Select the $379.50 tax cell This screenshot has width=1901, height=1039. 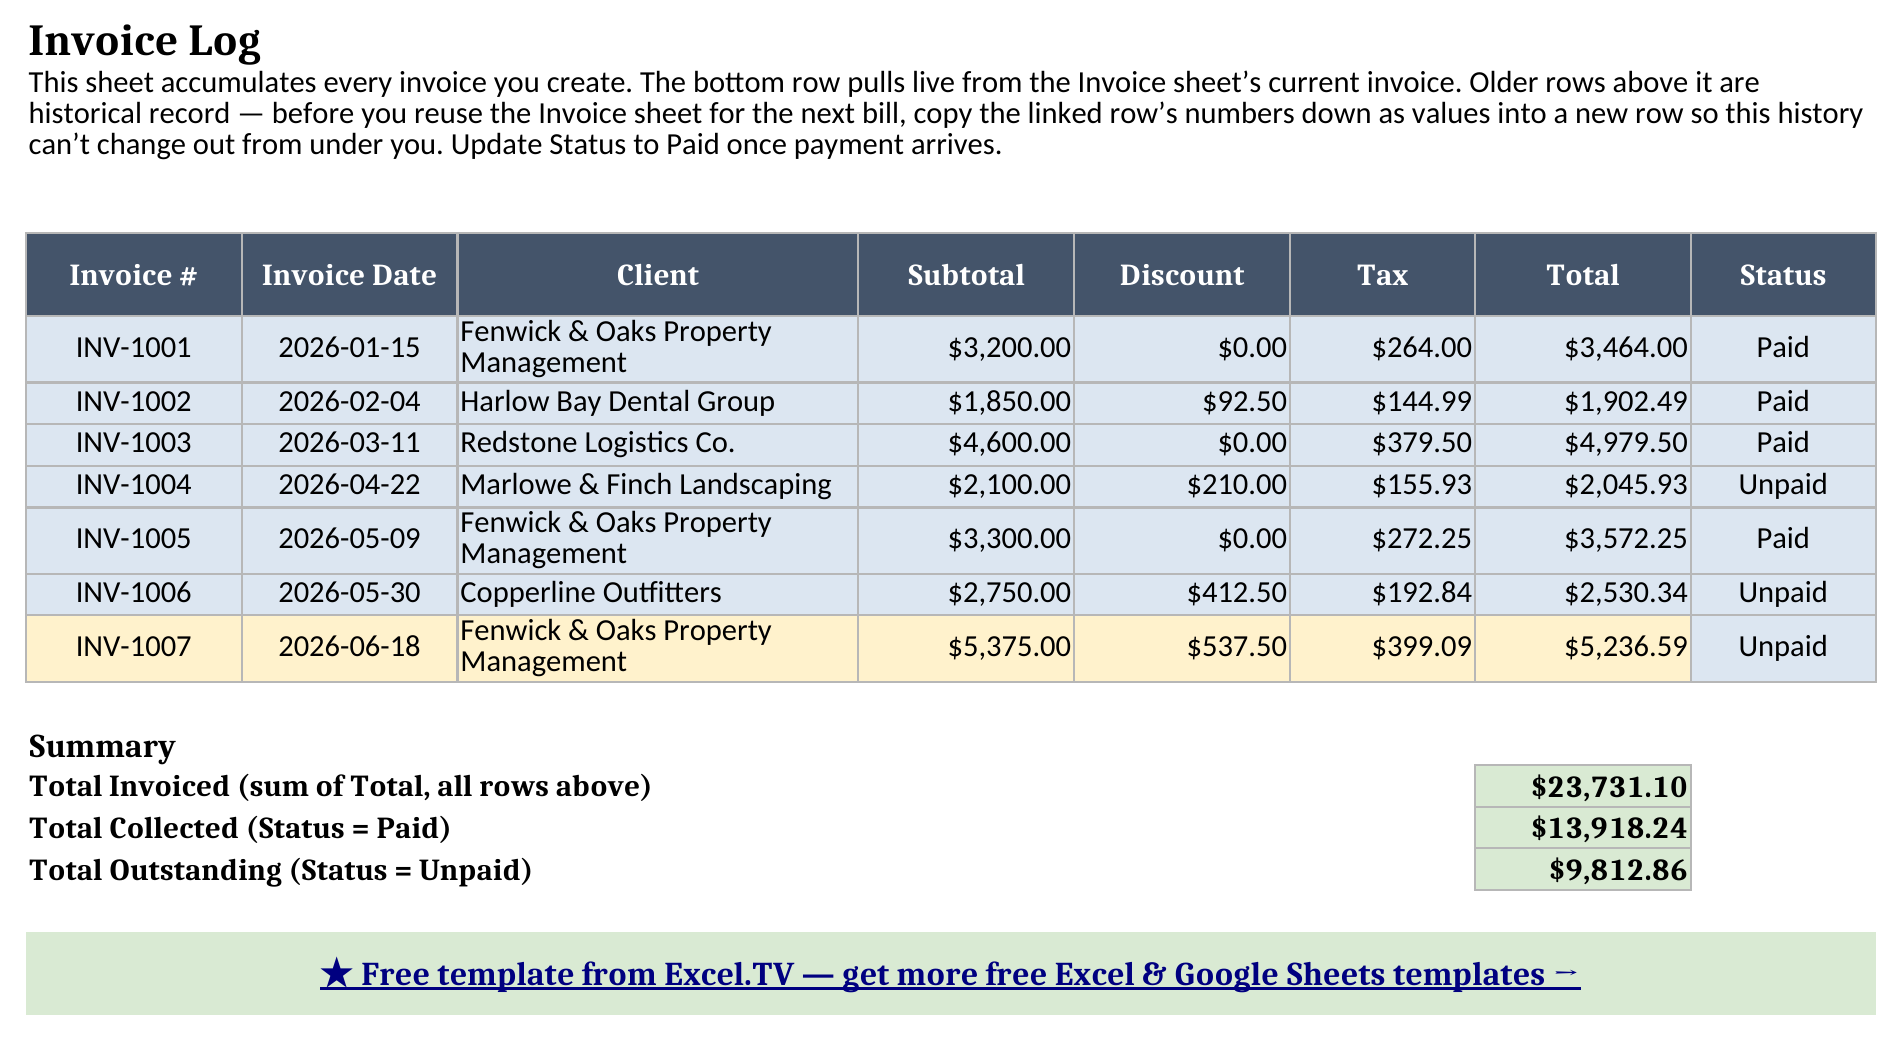coord(1382,443)
